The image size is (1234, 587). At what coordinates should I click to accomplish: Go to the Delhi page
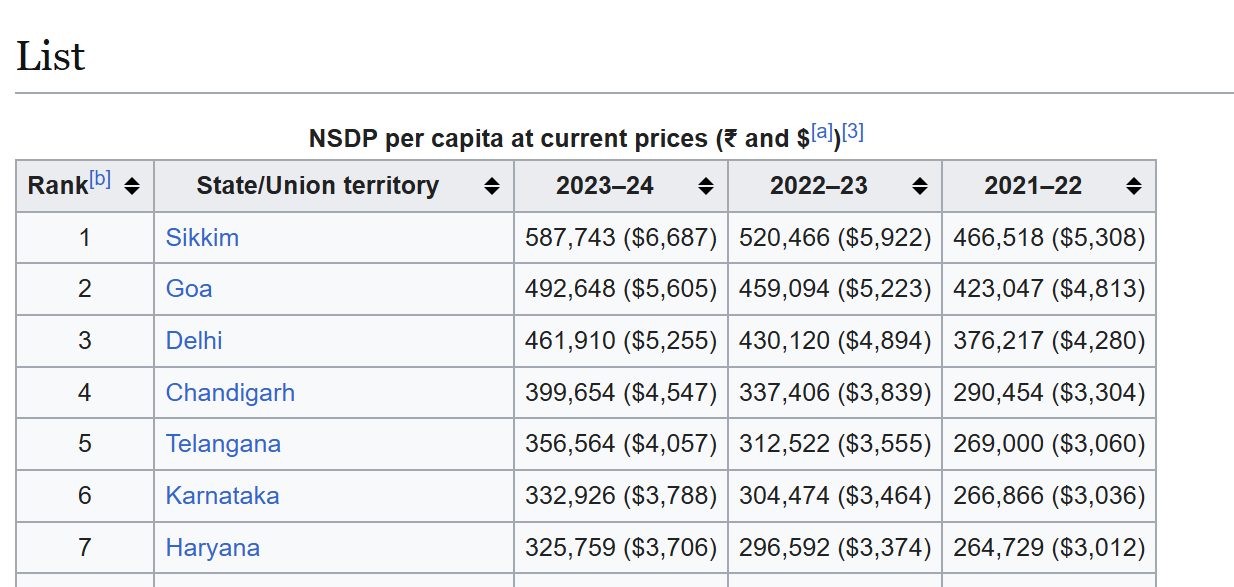194,341
